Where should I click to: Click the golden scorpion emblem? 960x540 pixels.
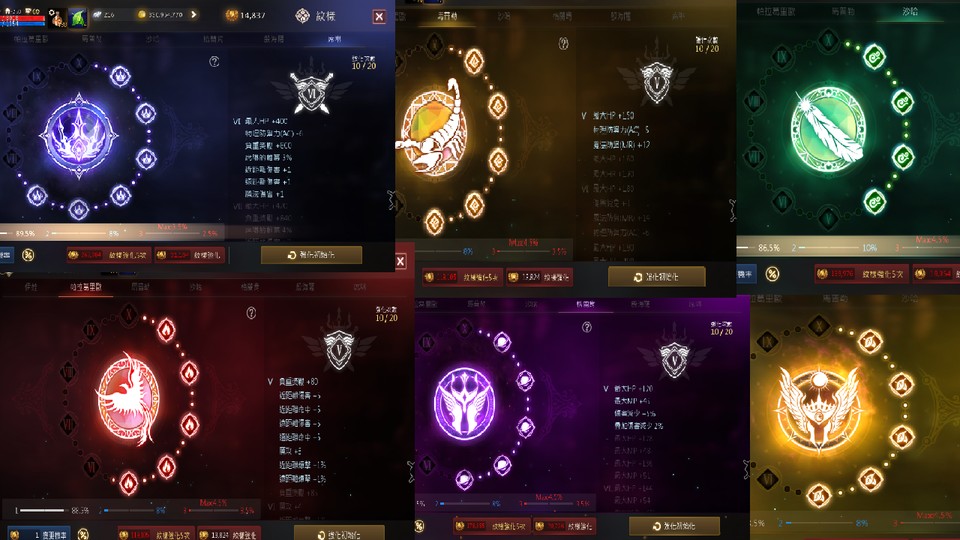(x=433, y=130)
